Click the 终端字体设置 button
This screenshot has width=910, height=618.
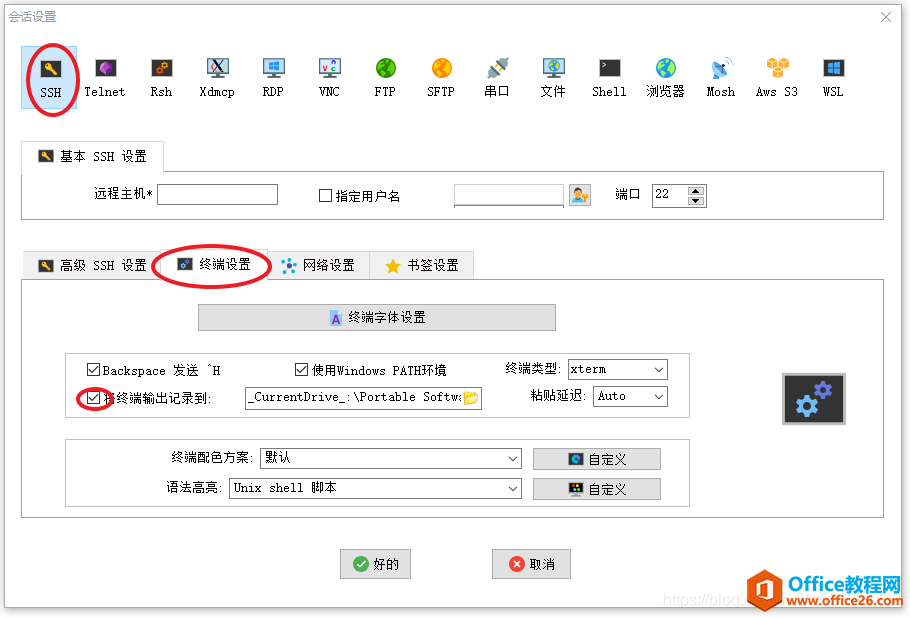point(377,317)
